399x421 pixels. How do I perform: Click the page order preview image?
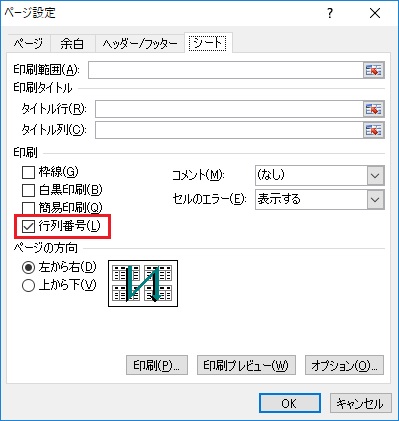click(x=143, y=283)
